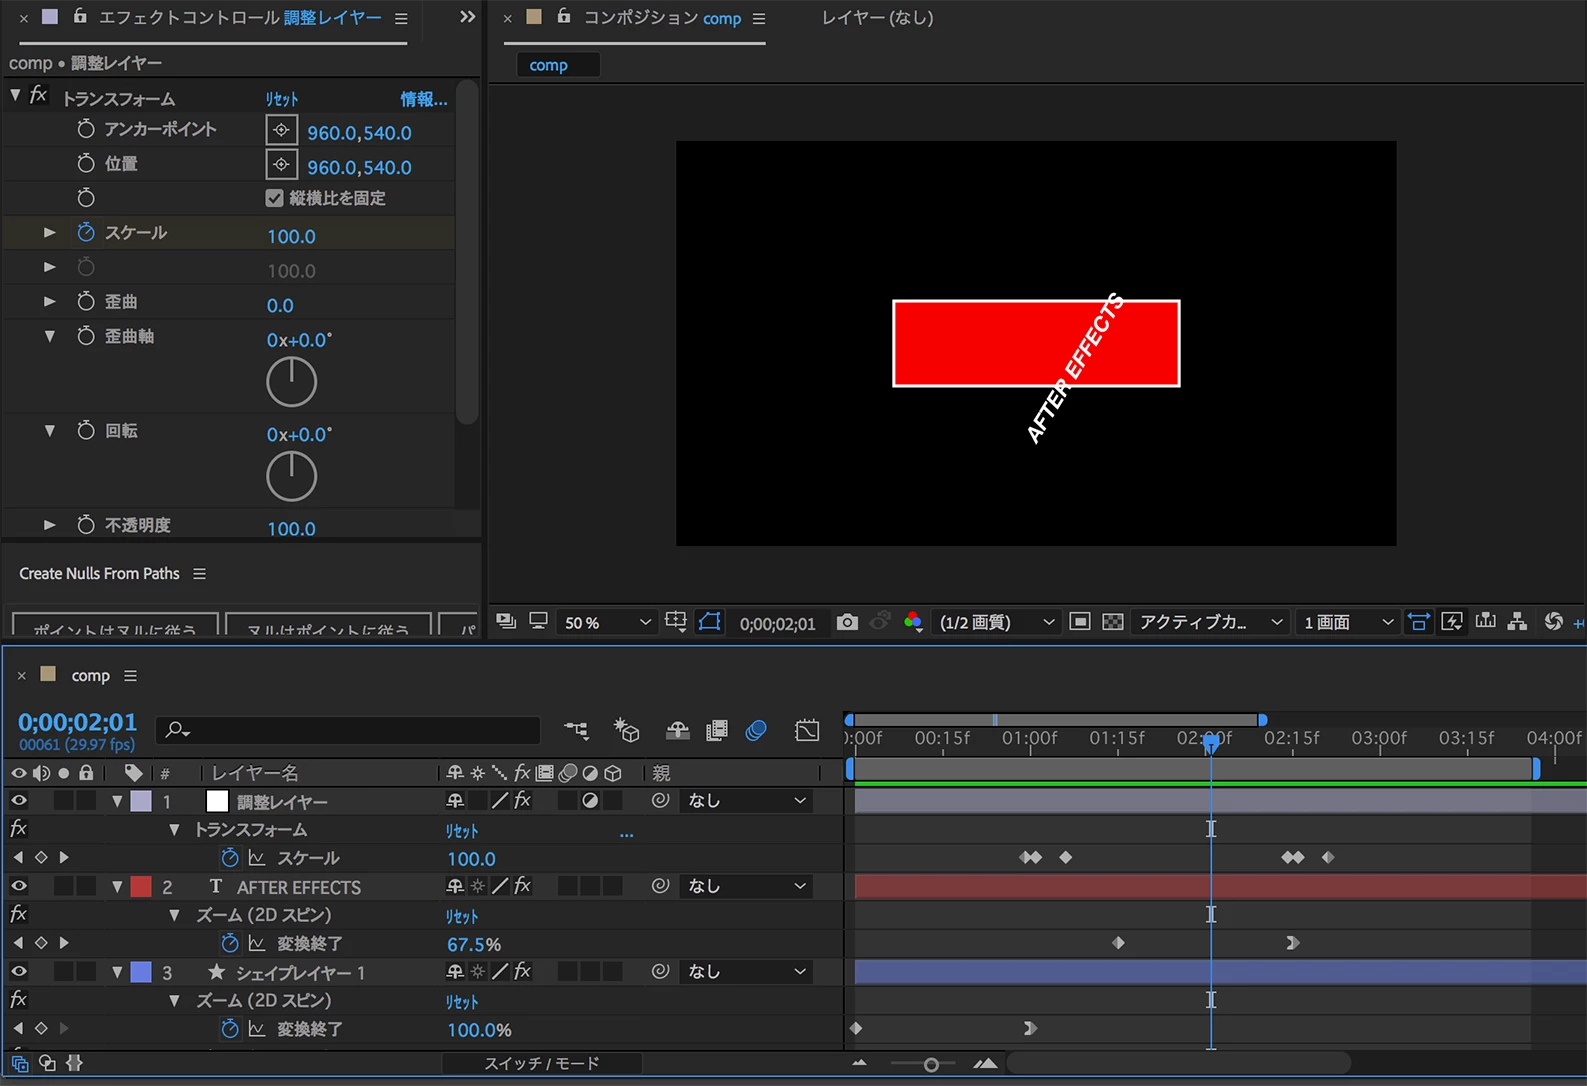The width and height of the screenshot is (1587, 1086).
Task: Collapse layer 3 シェイプレイヤー 1 triangle
Action: (x=117, y=972)
